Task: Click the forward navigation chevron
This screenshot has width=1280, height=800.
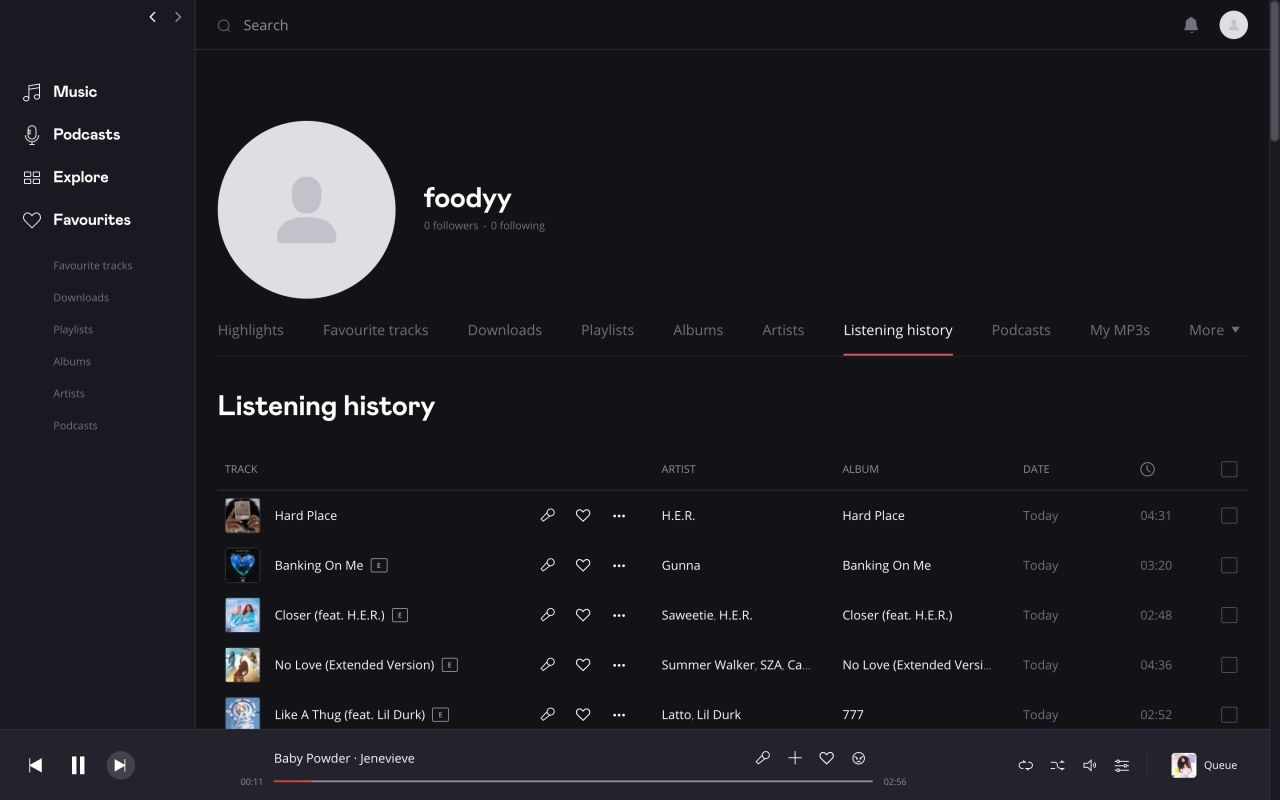Action: (178, 17)
